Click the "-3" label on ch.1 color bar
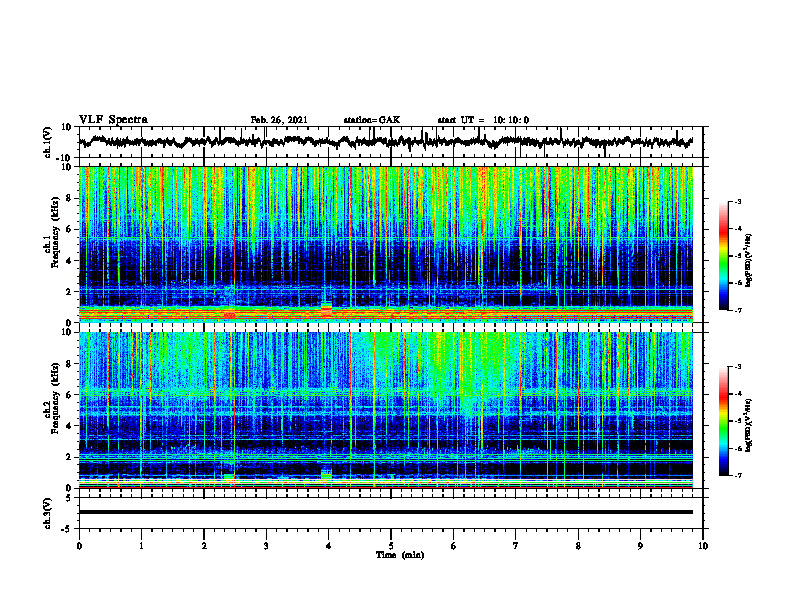This screenshot has height=612, width=792. point(738,201)
